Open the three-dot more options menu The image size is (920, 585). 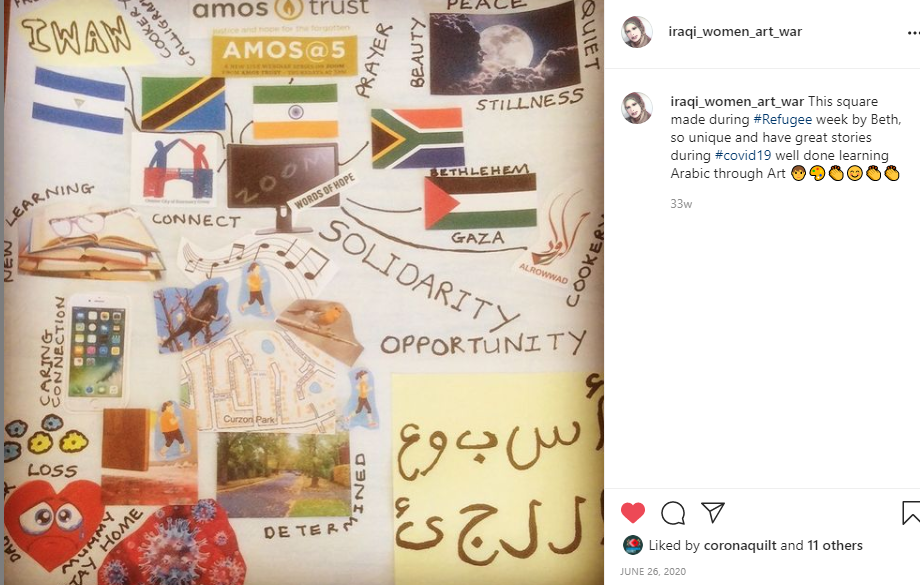pyautogui.click(x=913, y=33)
